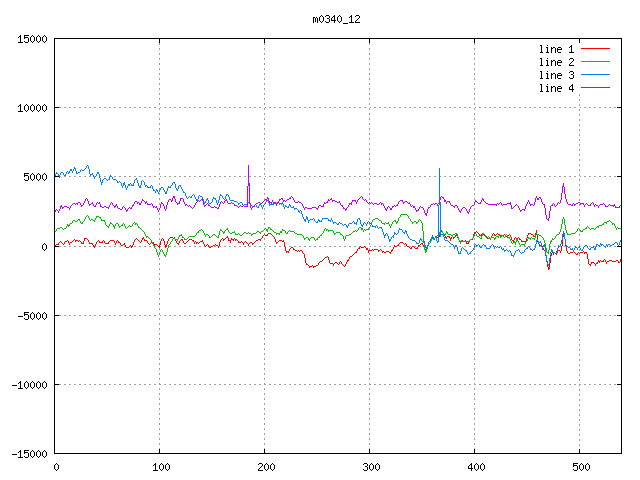Image resolution: width=640 pixels, height=480 pixels.
Task: Click the blue line 3 legend sample
Action: (x=596, y=75)
